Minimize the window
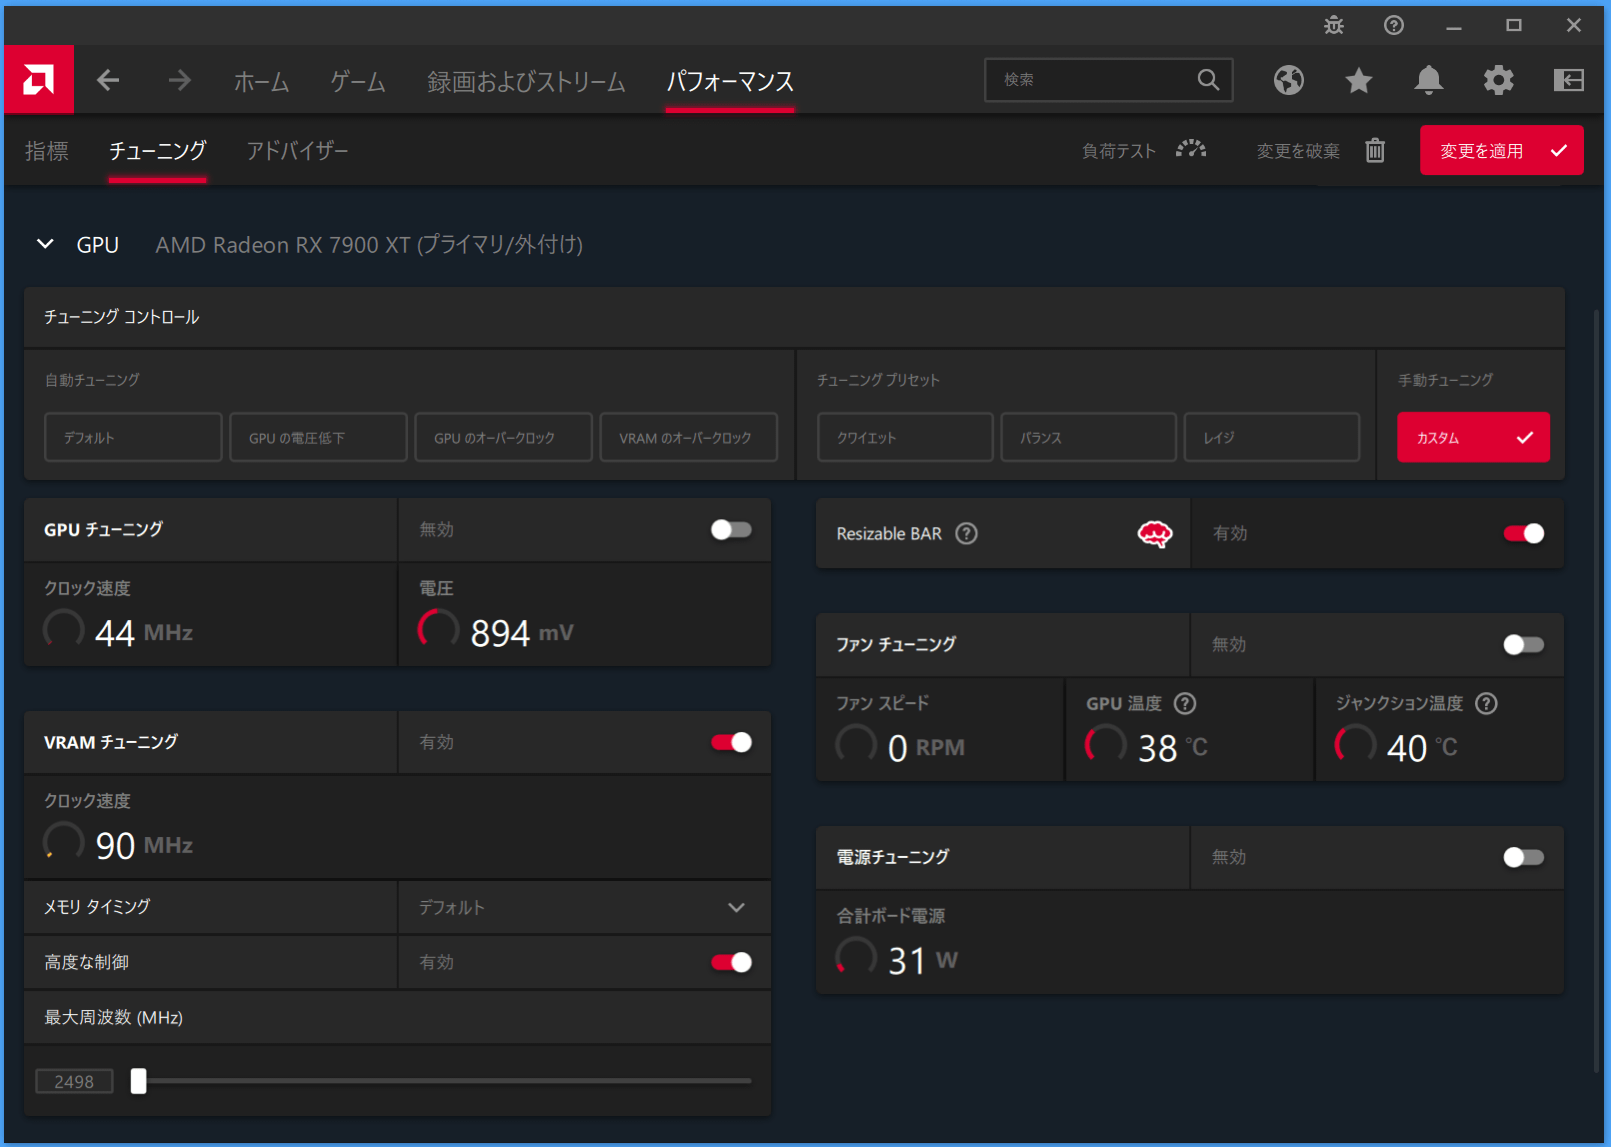Screen dimensions: 1611x1147 [1454, 26]
